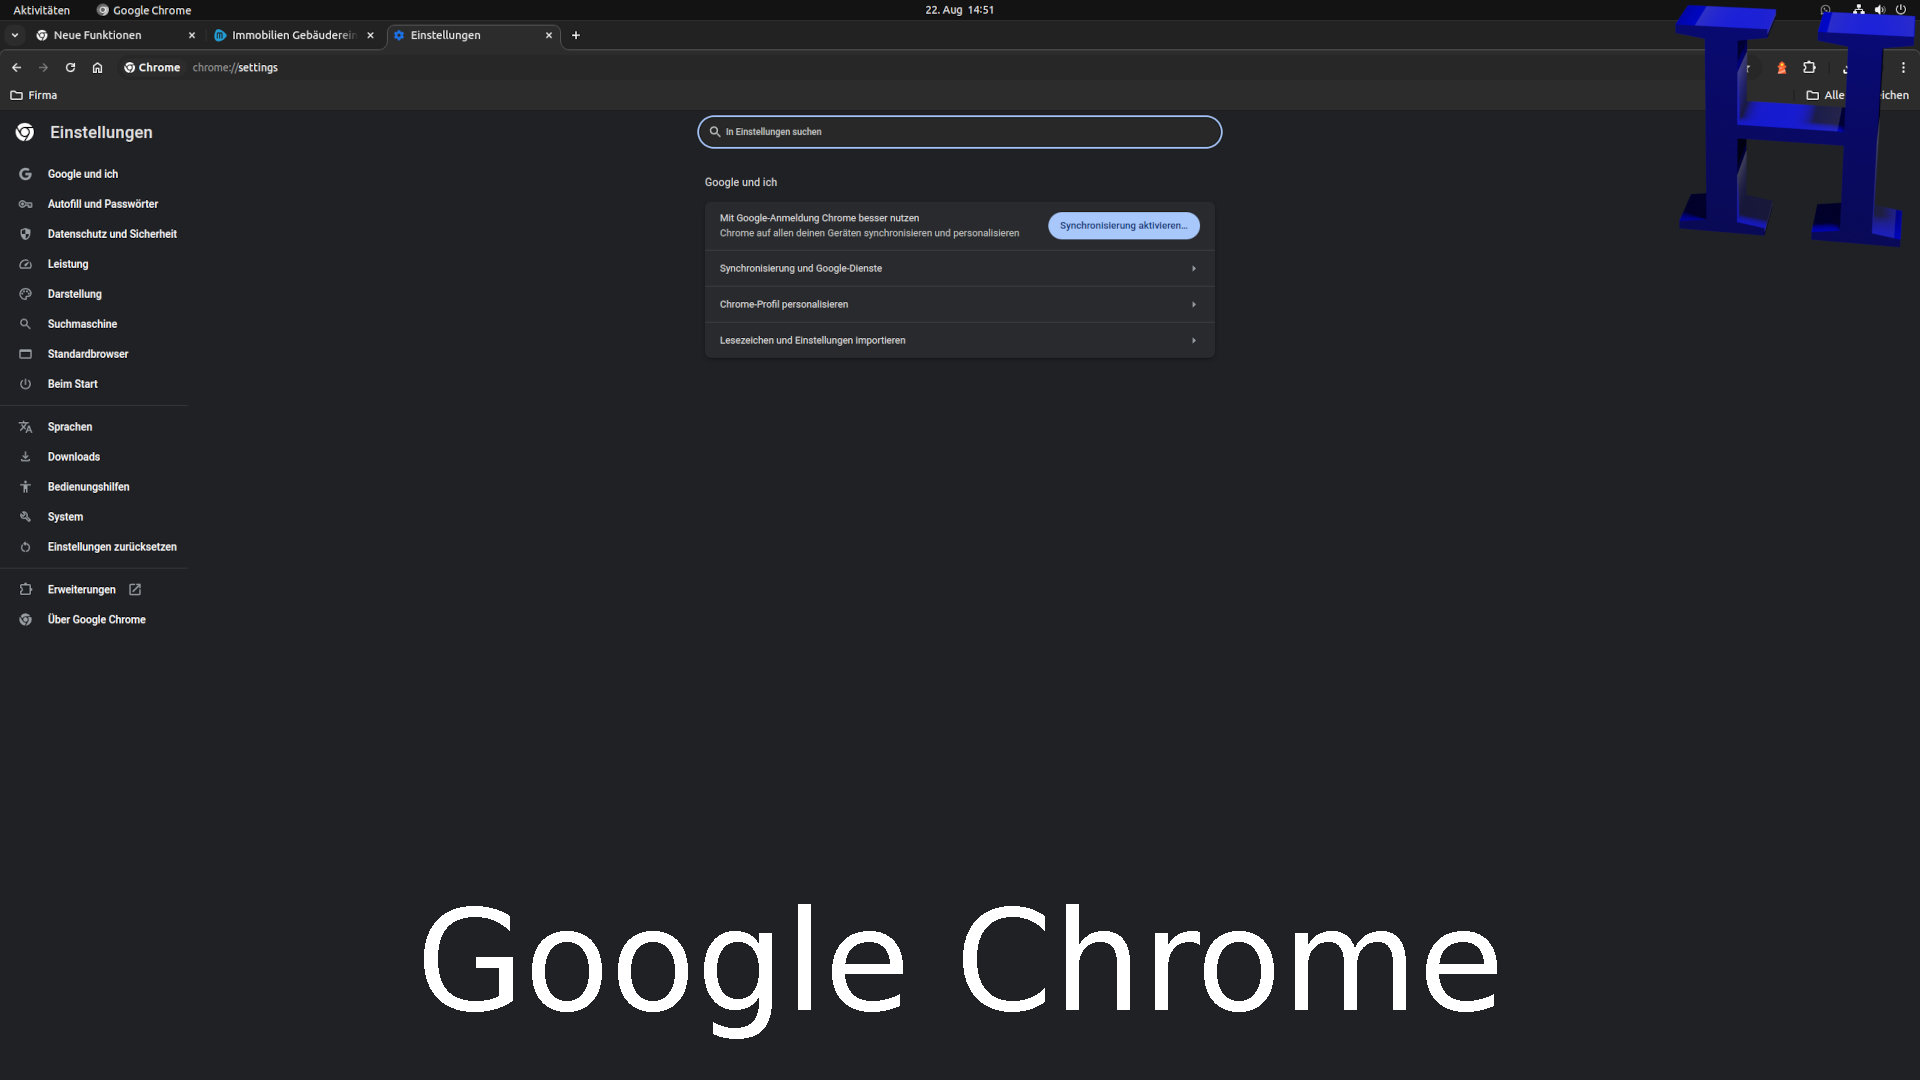The height and width of the screenshot is (1080, 1920).
Task: Click the Einstellungen zurücksetzen reset icon
Action: tap(25, 547)
